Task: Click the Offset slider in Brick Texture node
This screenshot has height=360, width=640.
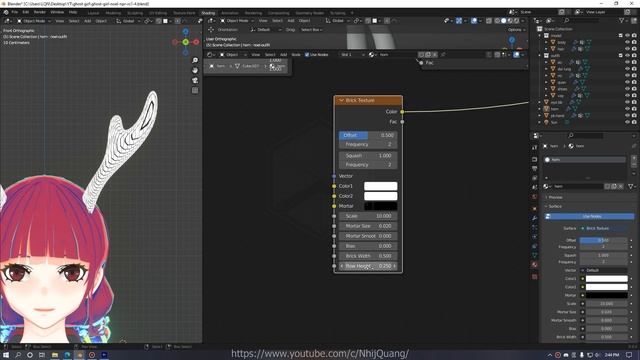Action: point(368,135)
